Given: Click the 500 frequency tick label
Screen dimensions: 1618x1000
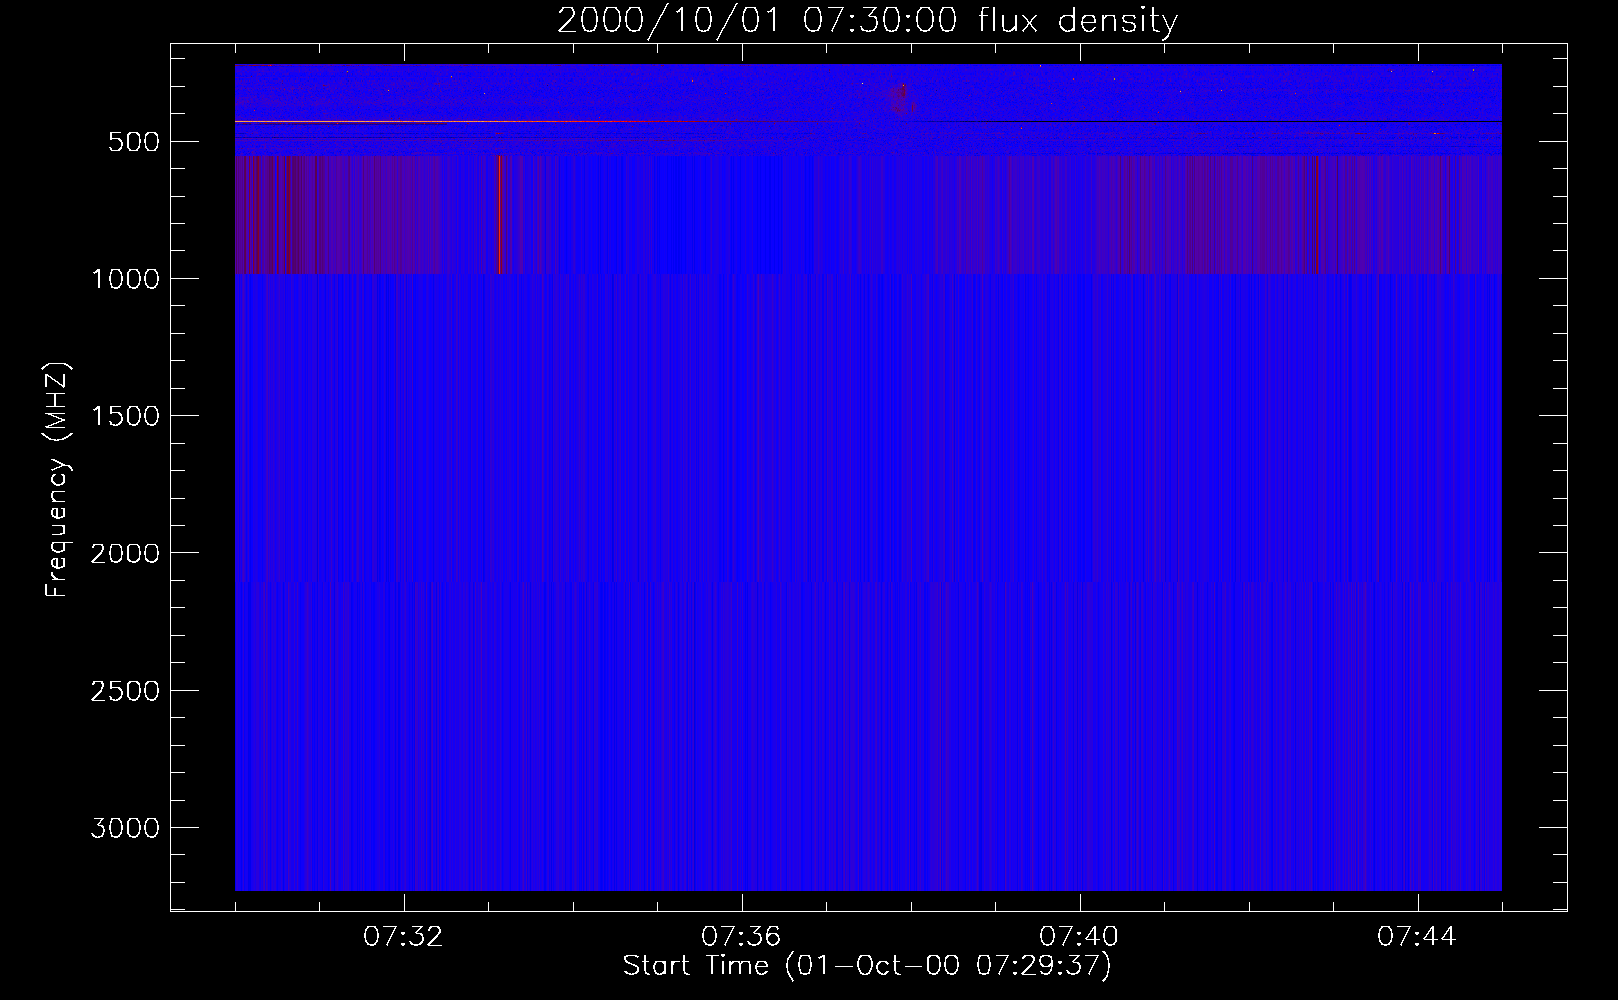Looking at the screenshot, I should [134, 142].
